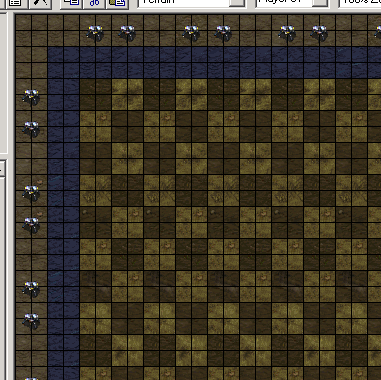Select the sixth unit in the top row
381x380 pixels.
319,33
